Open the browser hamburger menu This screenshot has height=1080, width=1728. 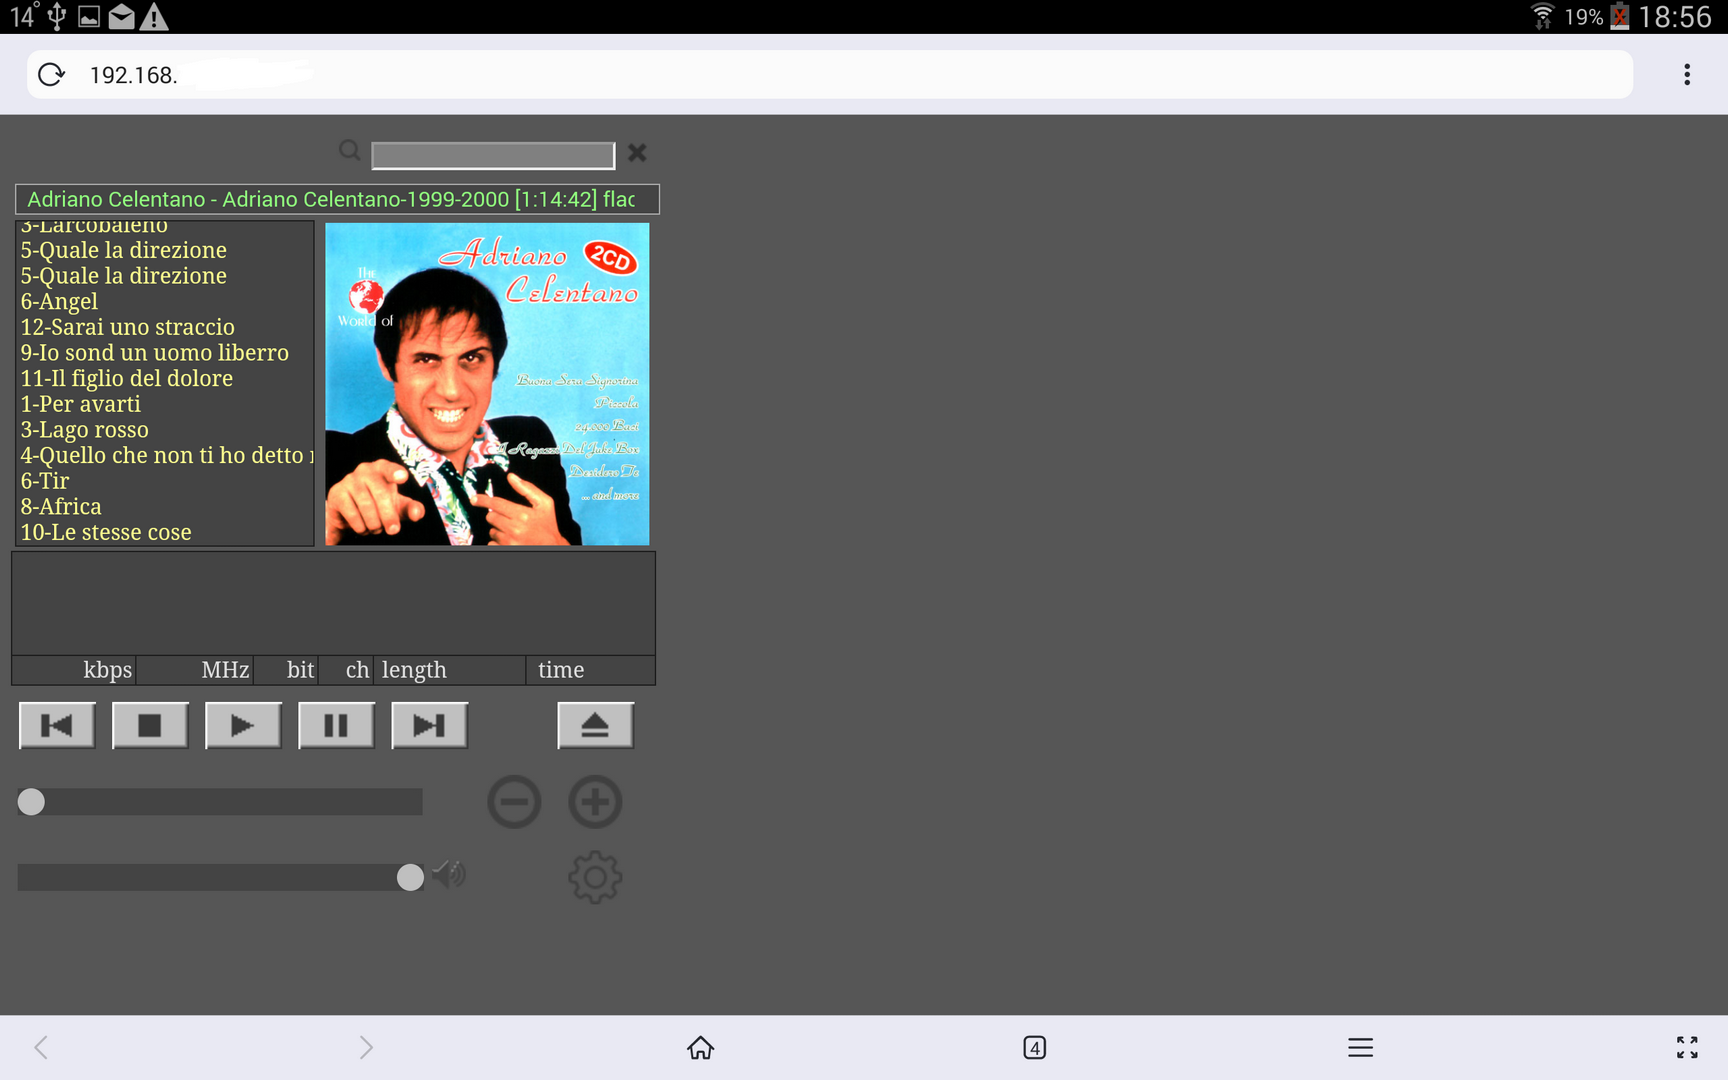(1360, 1047)
